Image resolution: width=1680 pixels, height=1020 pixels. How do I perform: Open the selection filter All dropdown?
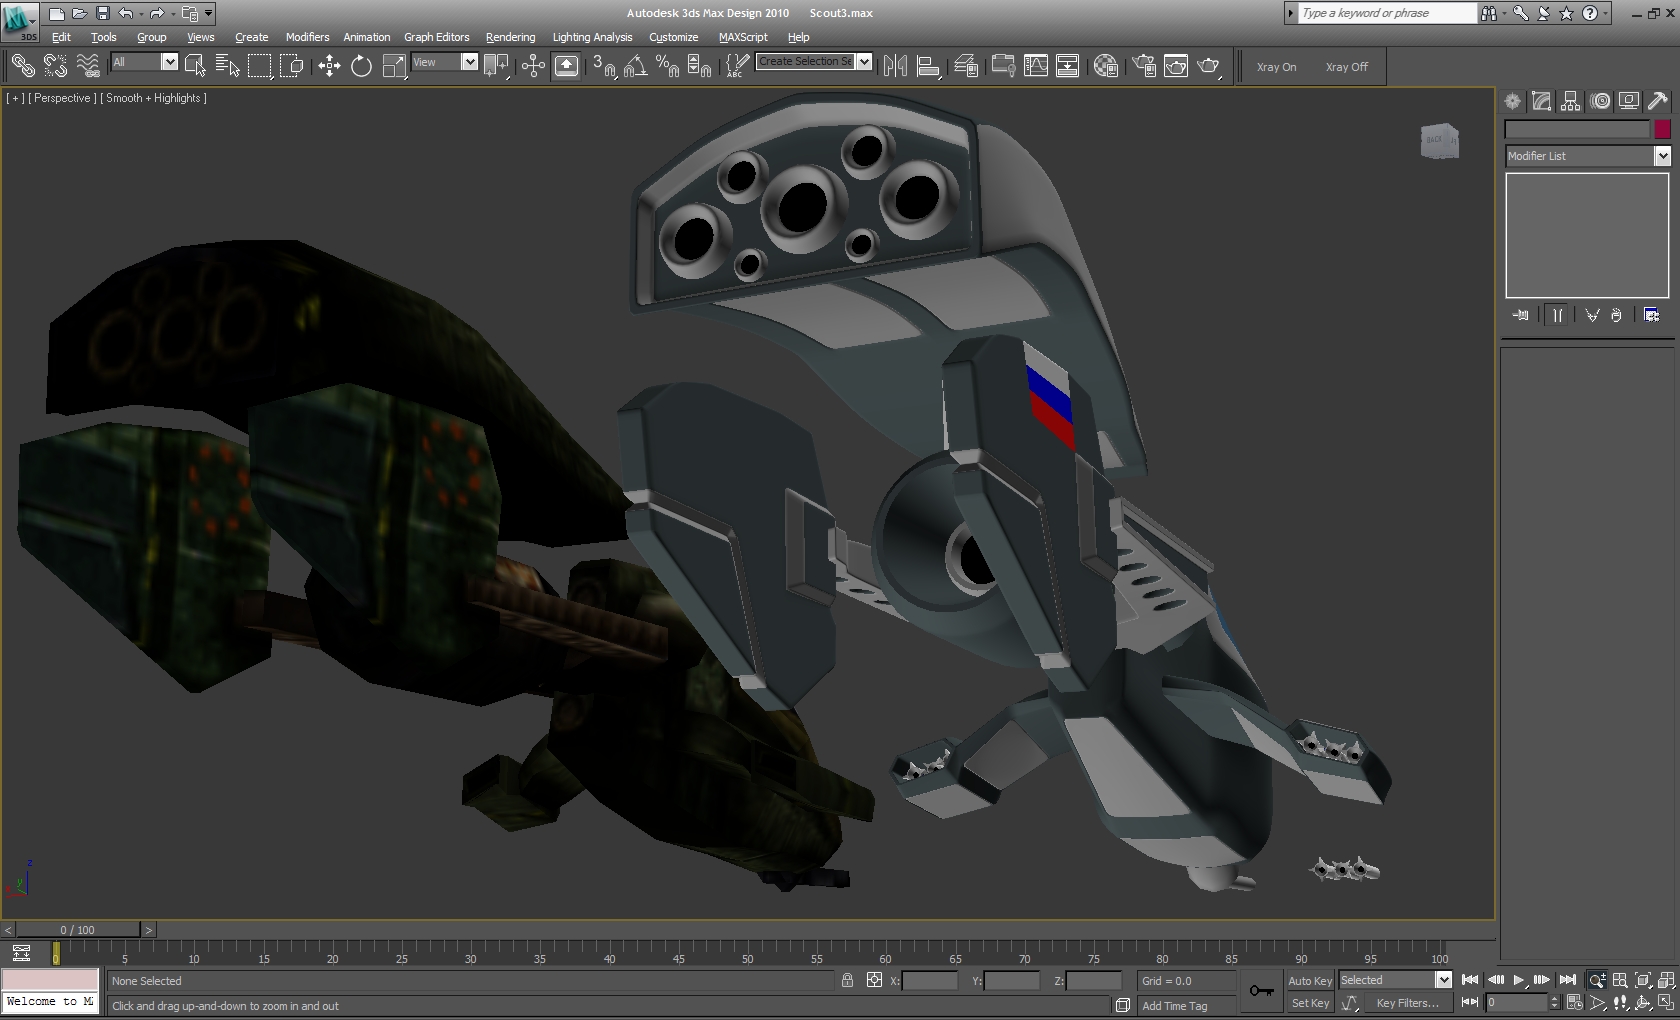(x=169, y=62)
